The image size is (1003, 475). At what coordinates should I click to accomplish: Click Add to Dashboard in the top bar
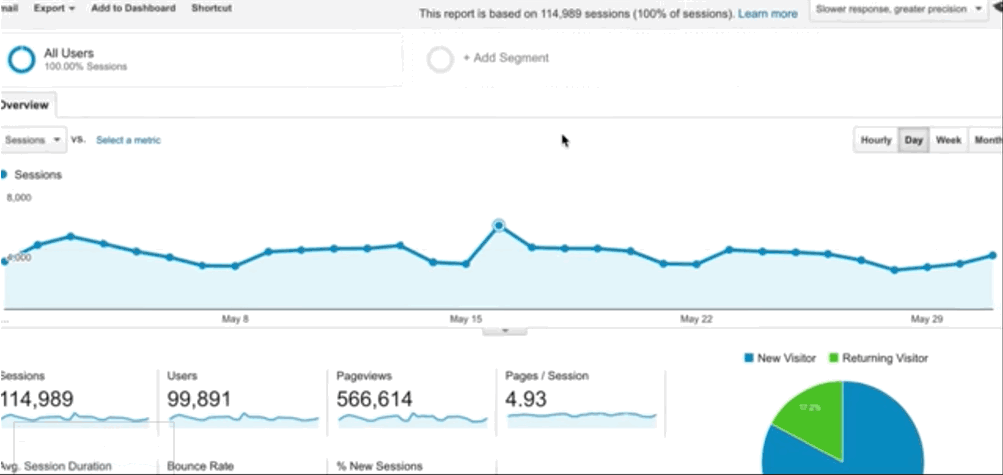(133, 8)
